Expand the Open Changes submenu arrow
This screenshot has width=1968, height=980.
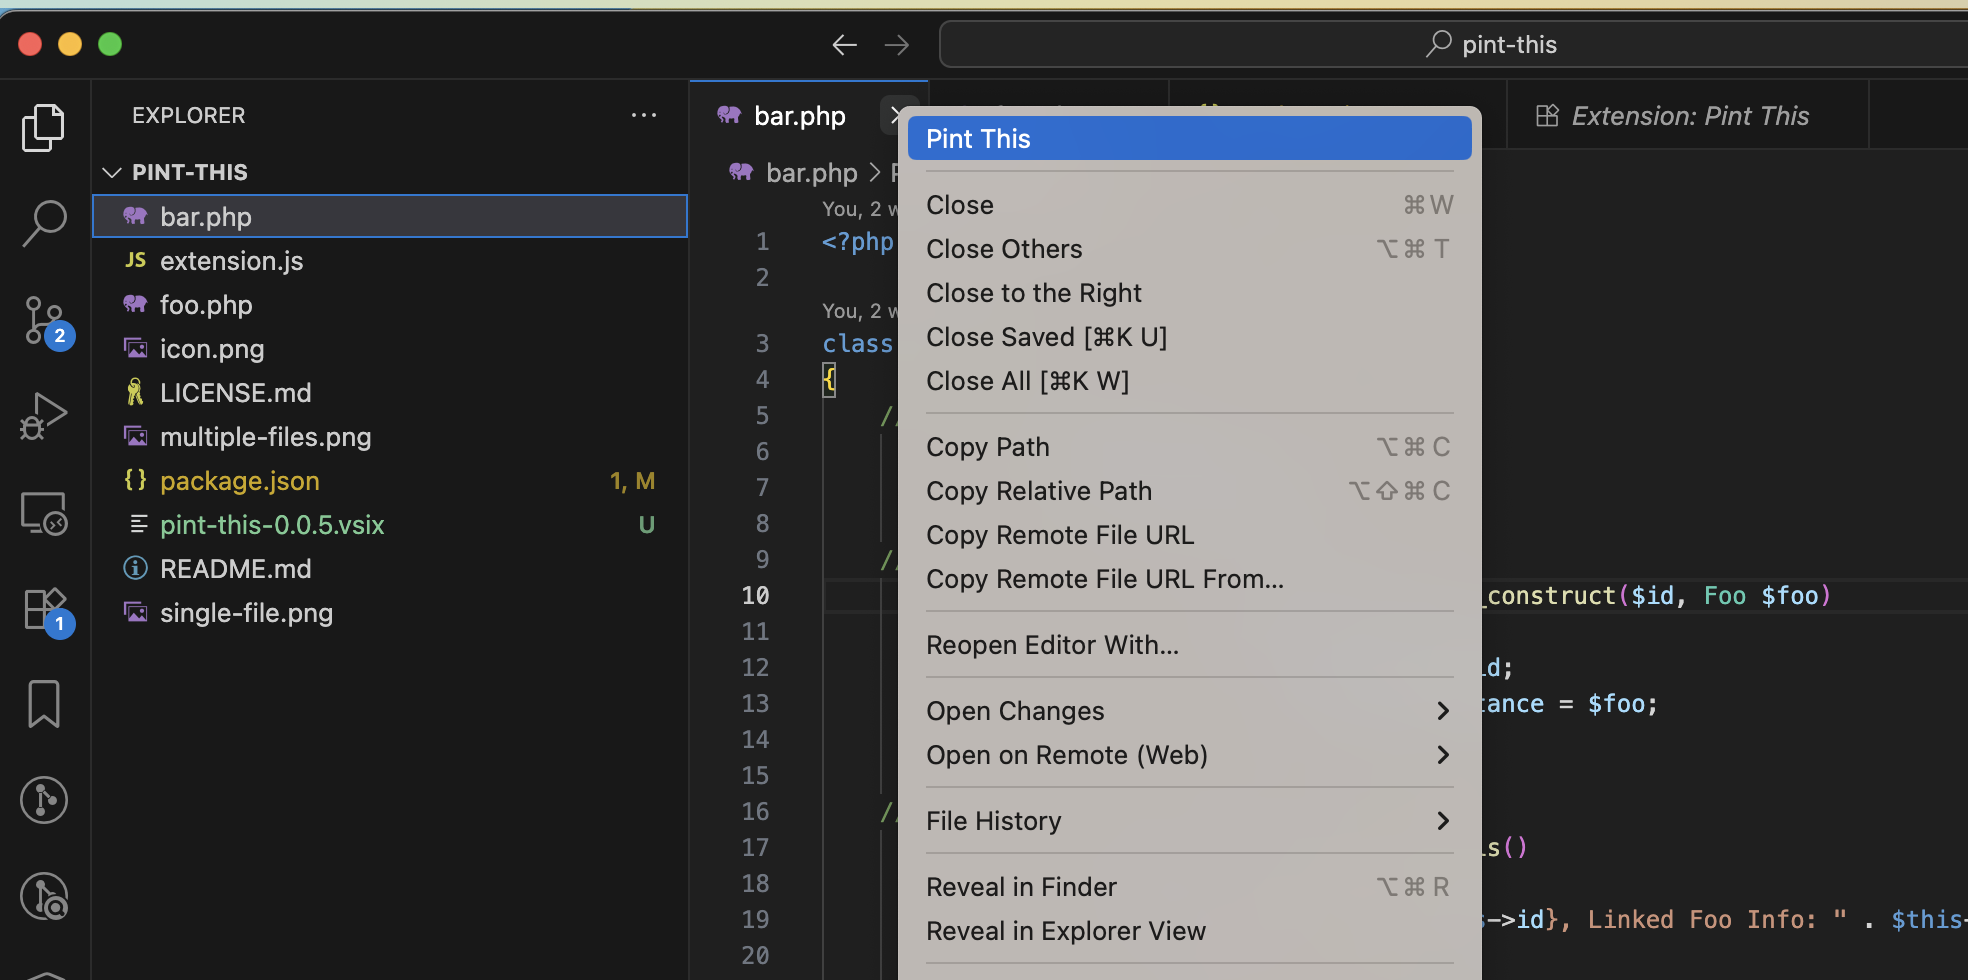pyautogui.click(x=1442, y=711)
